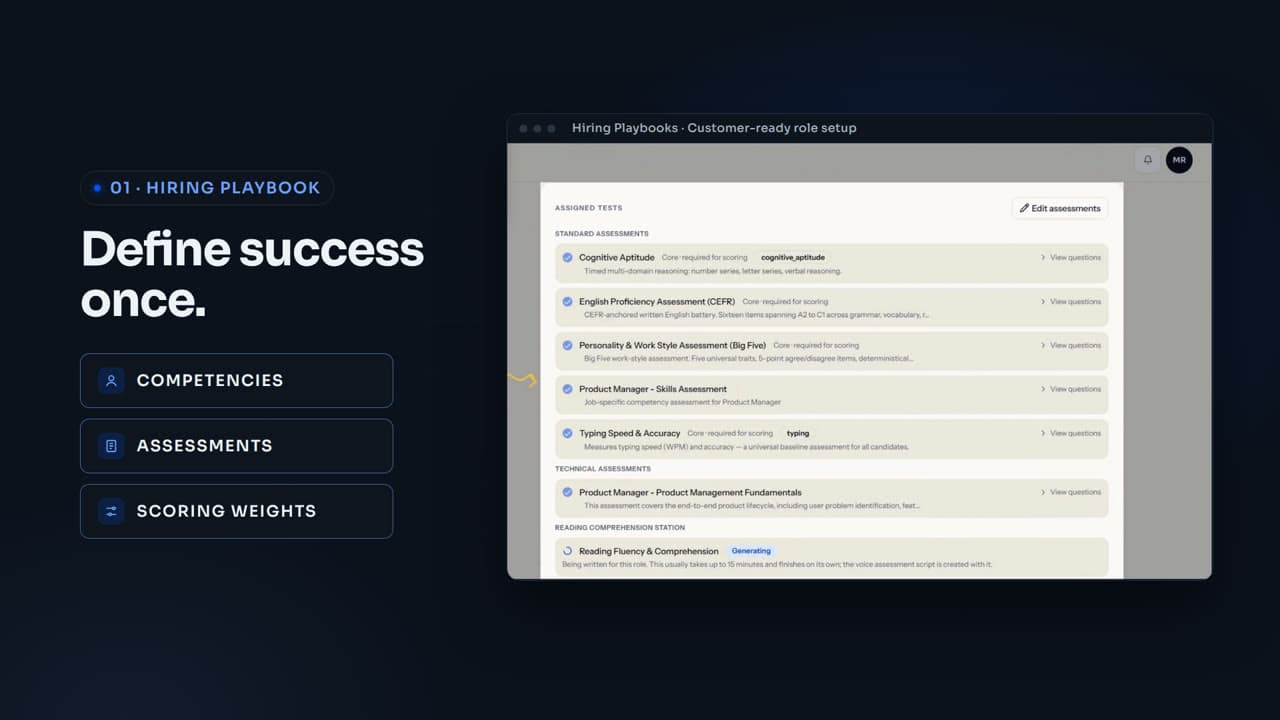Click 'Core·required for scoring' on Cognitive Aptitude row
The image size is (1280, 720).
(x=705, y=257)
